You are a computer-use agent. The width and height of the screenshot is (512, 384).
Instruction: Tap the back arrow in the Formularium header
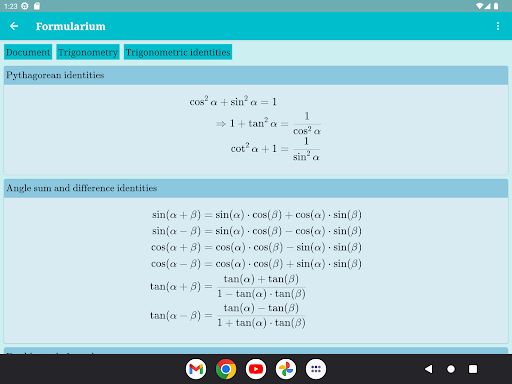click(14, 26)
